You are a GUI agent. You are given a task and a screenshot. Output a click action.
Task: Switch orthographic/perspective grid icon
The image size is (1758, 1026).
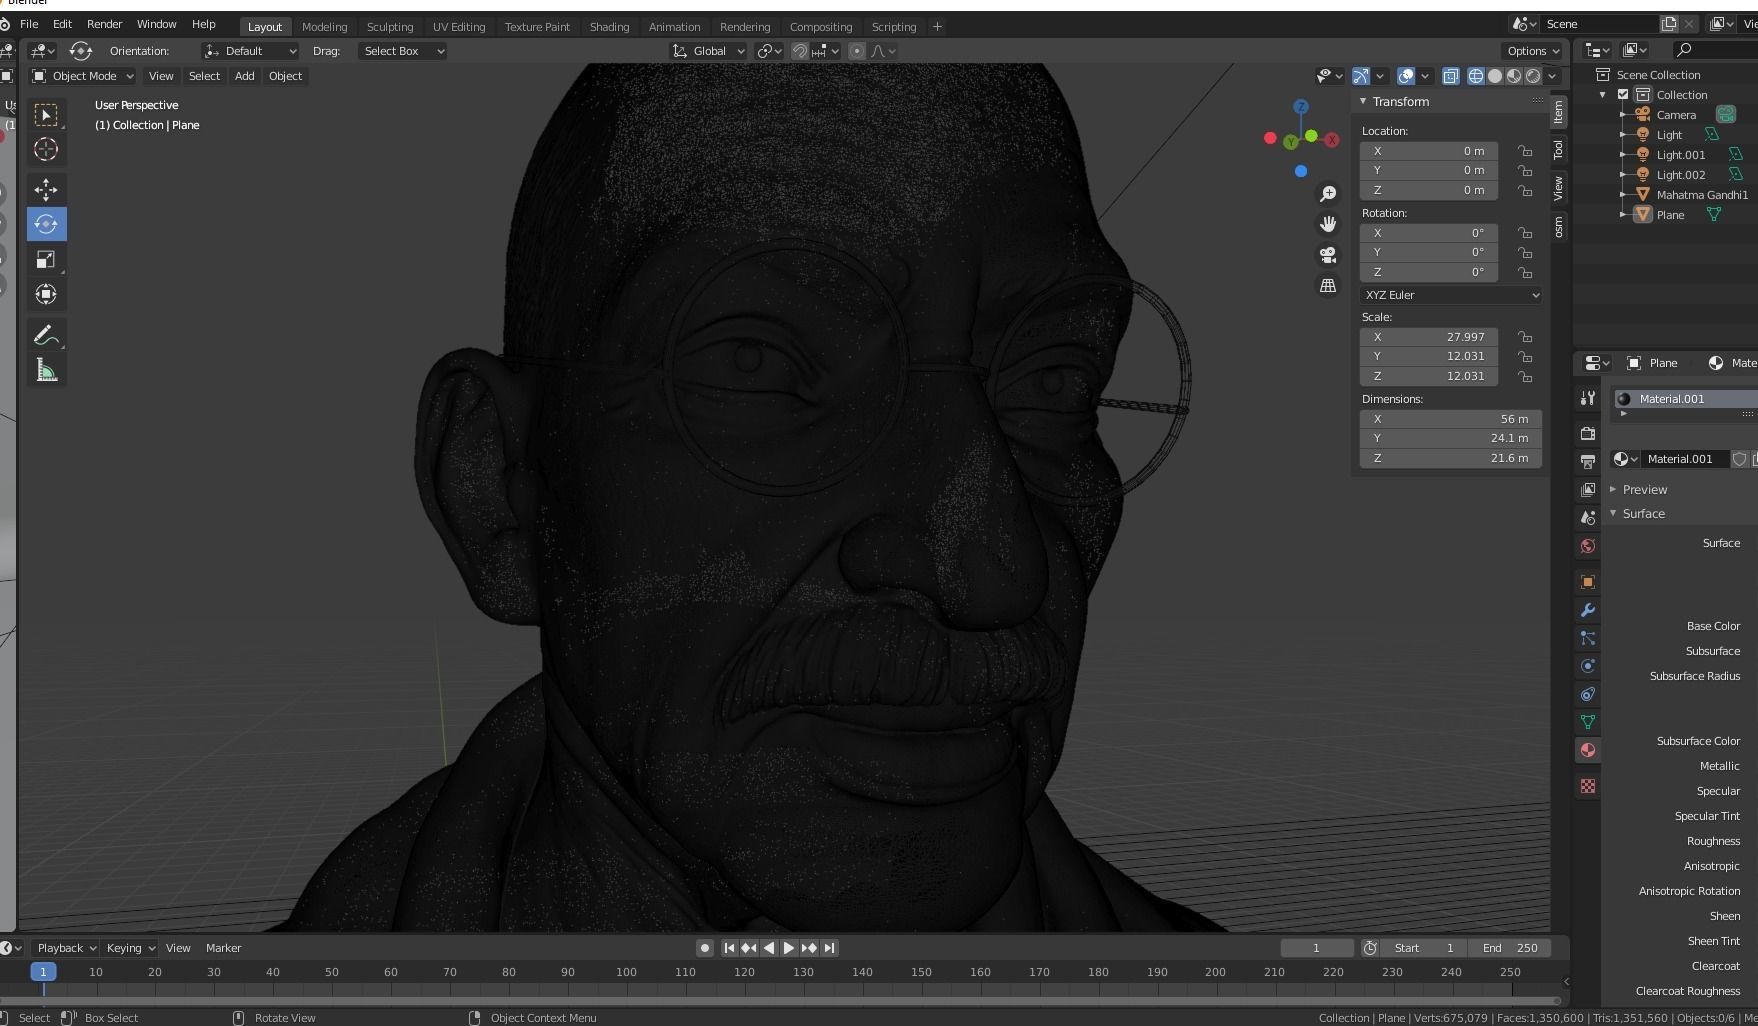1328,286
